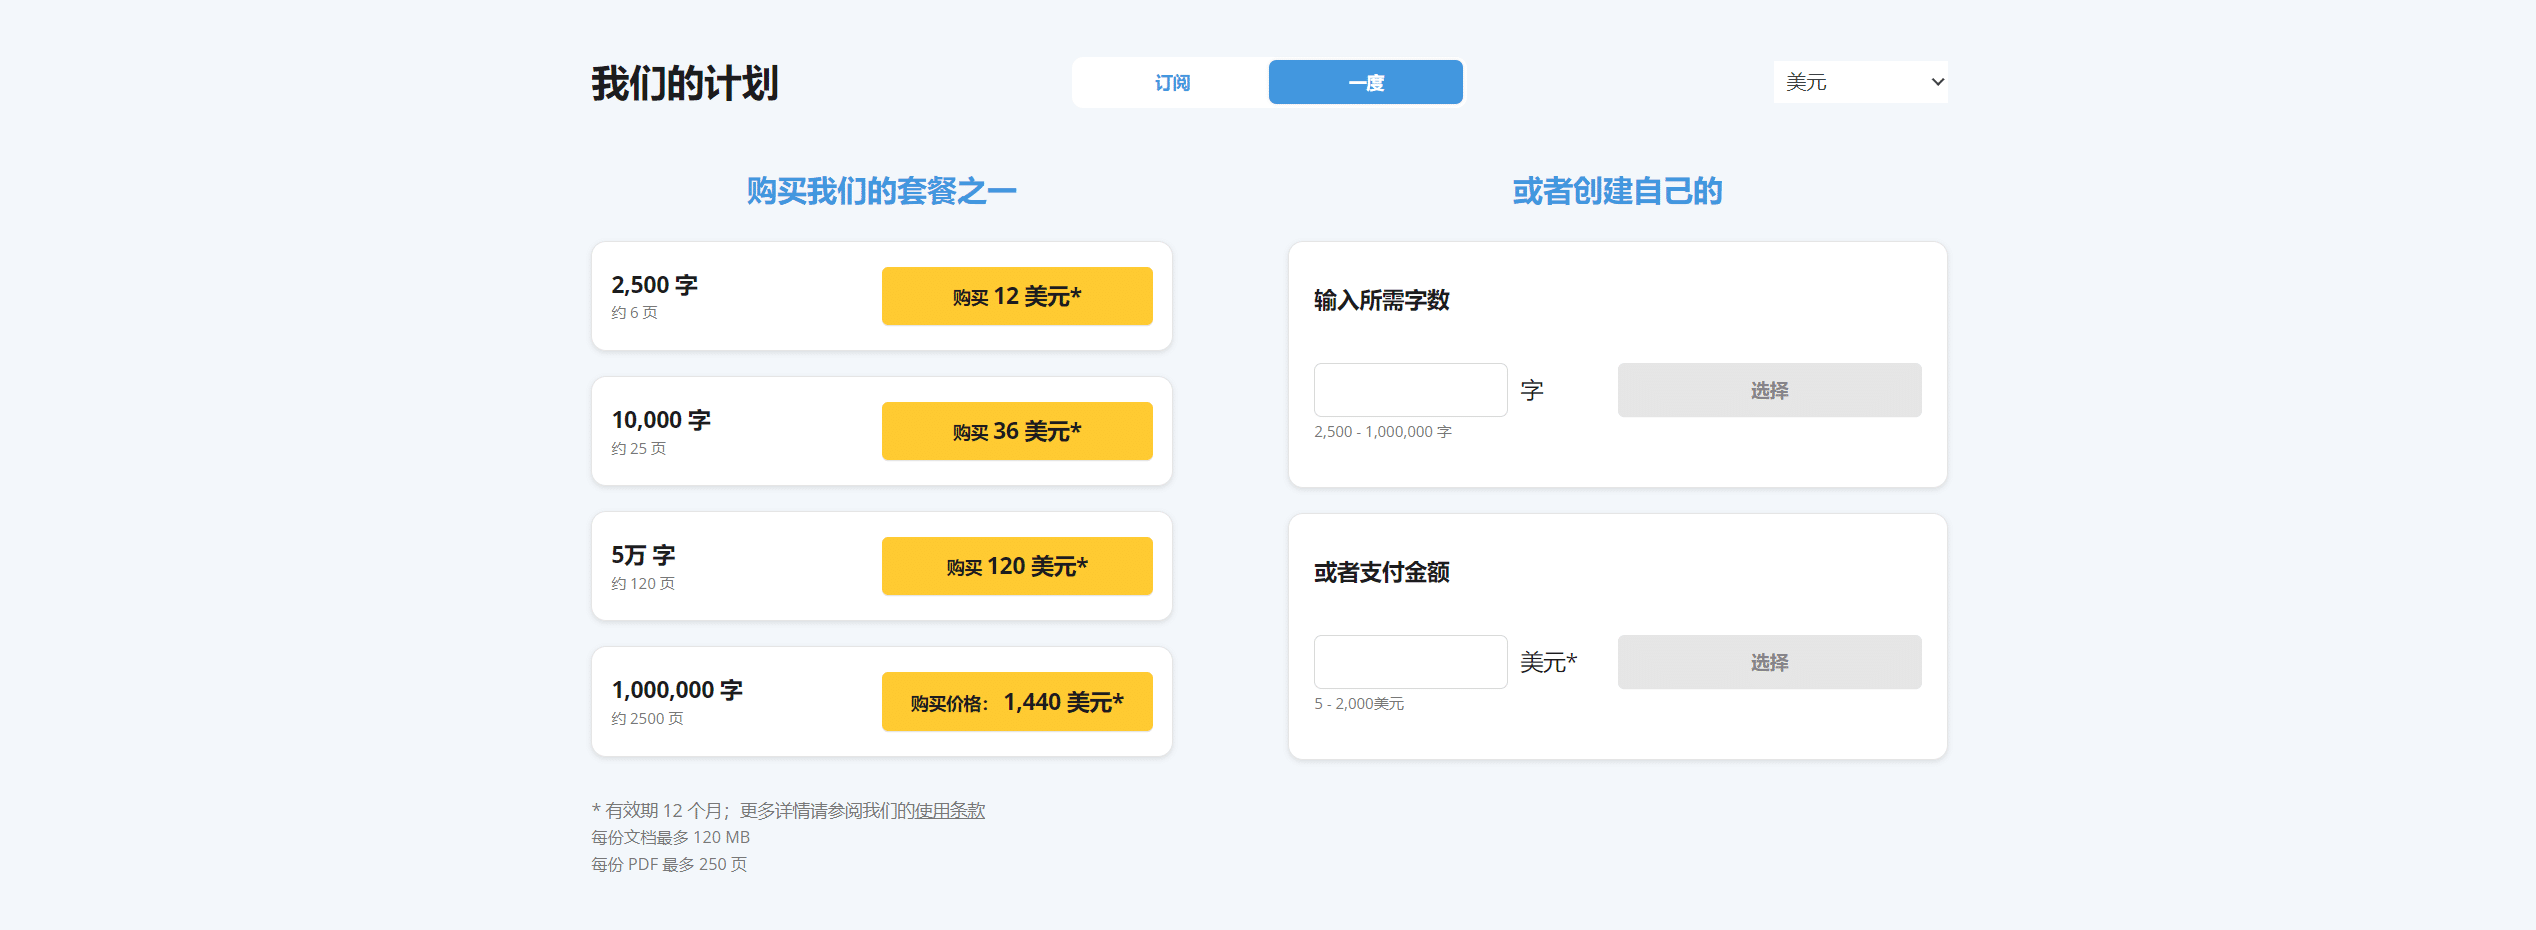The width and height of the screenshot is (2536, 930).
Task: Click the 我们的计划 page heading
Action: pyautogui.click(x=685, y=83)
